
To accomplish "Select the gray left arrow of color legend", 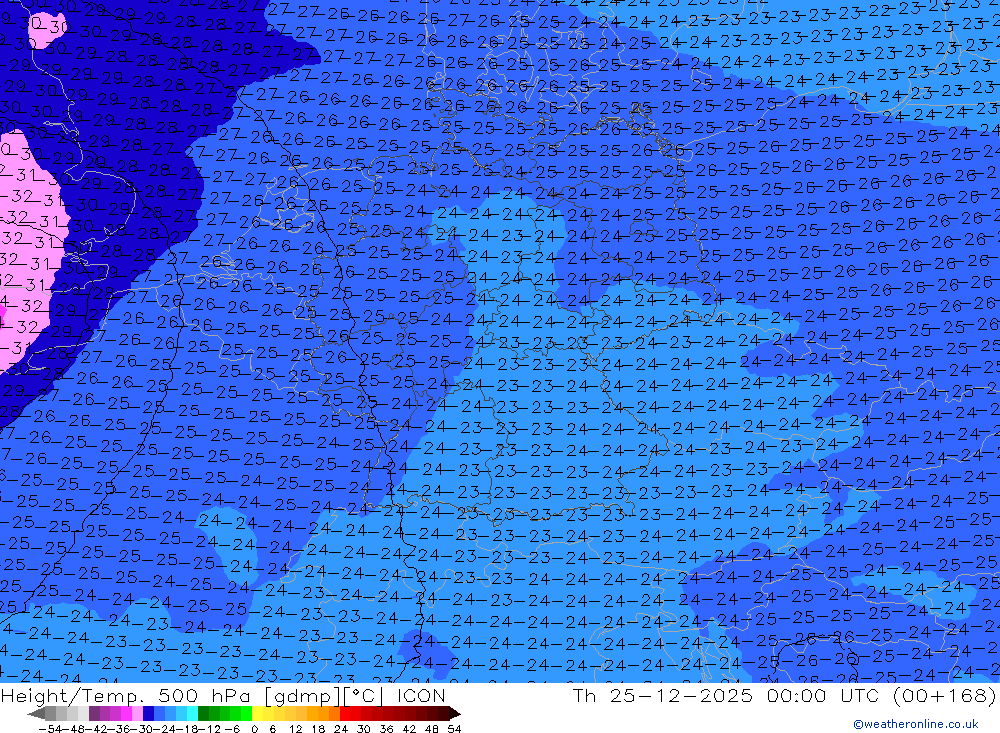I will (36, 714).
